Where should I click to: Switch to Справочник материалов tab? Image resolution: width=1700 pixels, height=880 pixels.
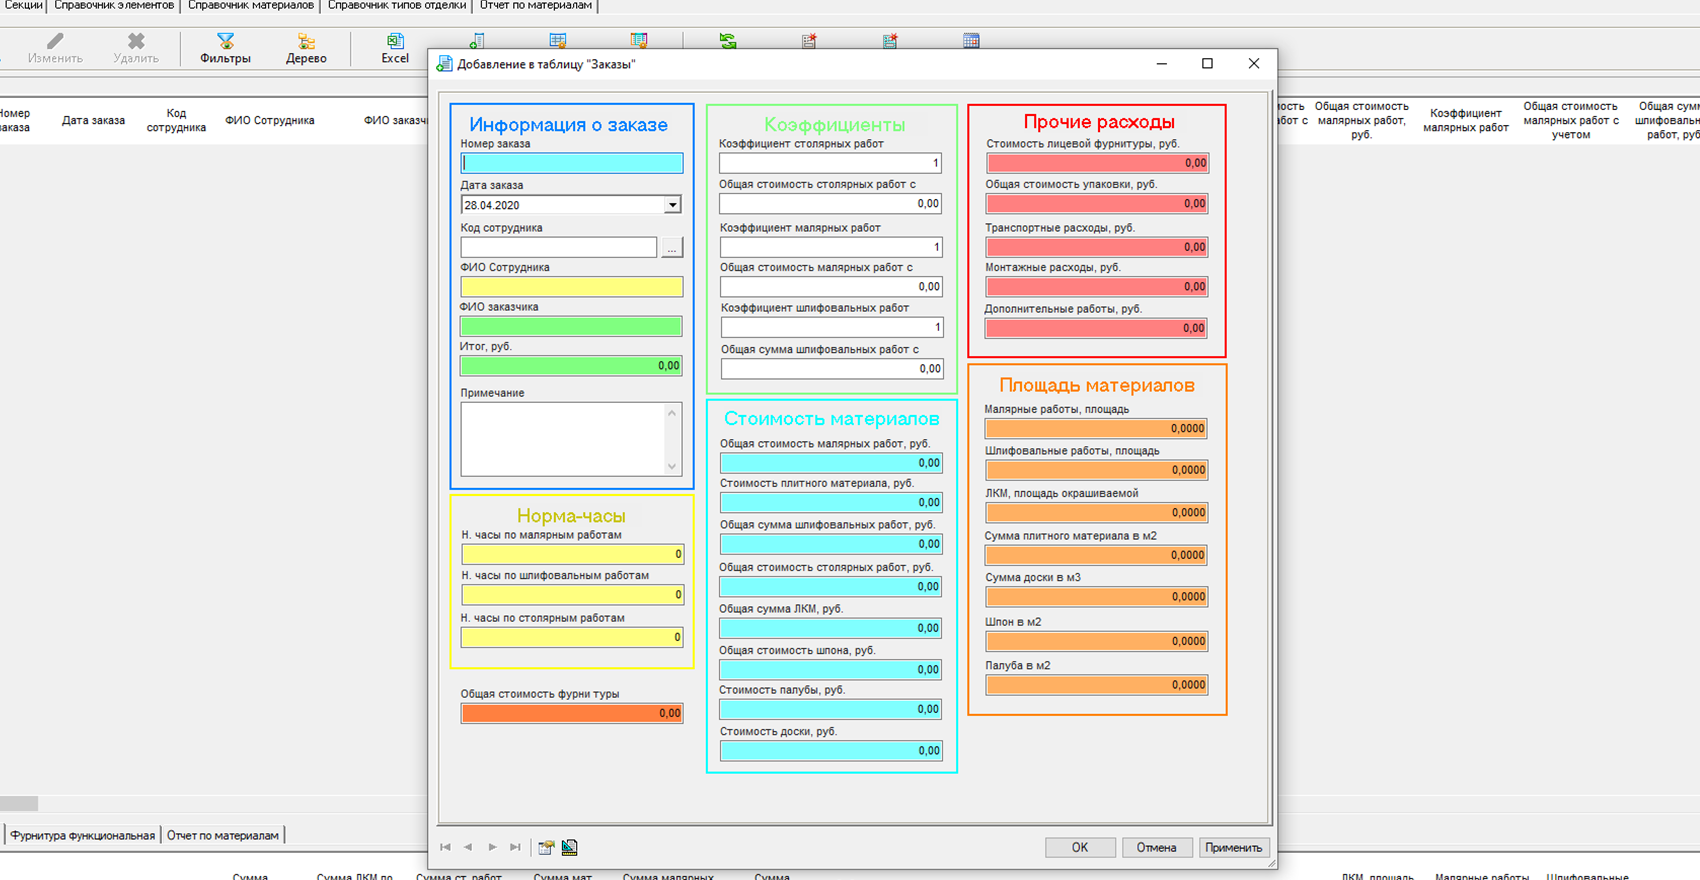coord(251,6)
